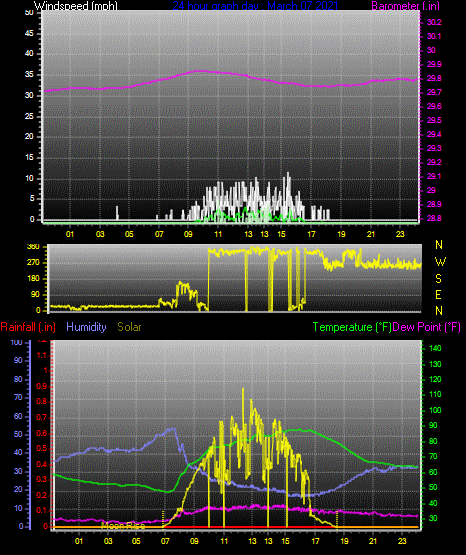Viewport: 466px width, 555px height.
Task: Select the blue 'Humidity' legend label
Action: [86, 327]
